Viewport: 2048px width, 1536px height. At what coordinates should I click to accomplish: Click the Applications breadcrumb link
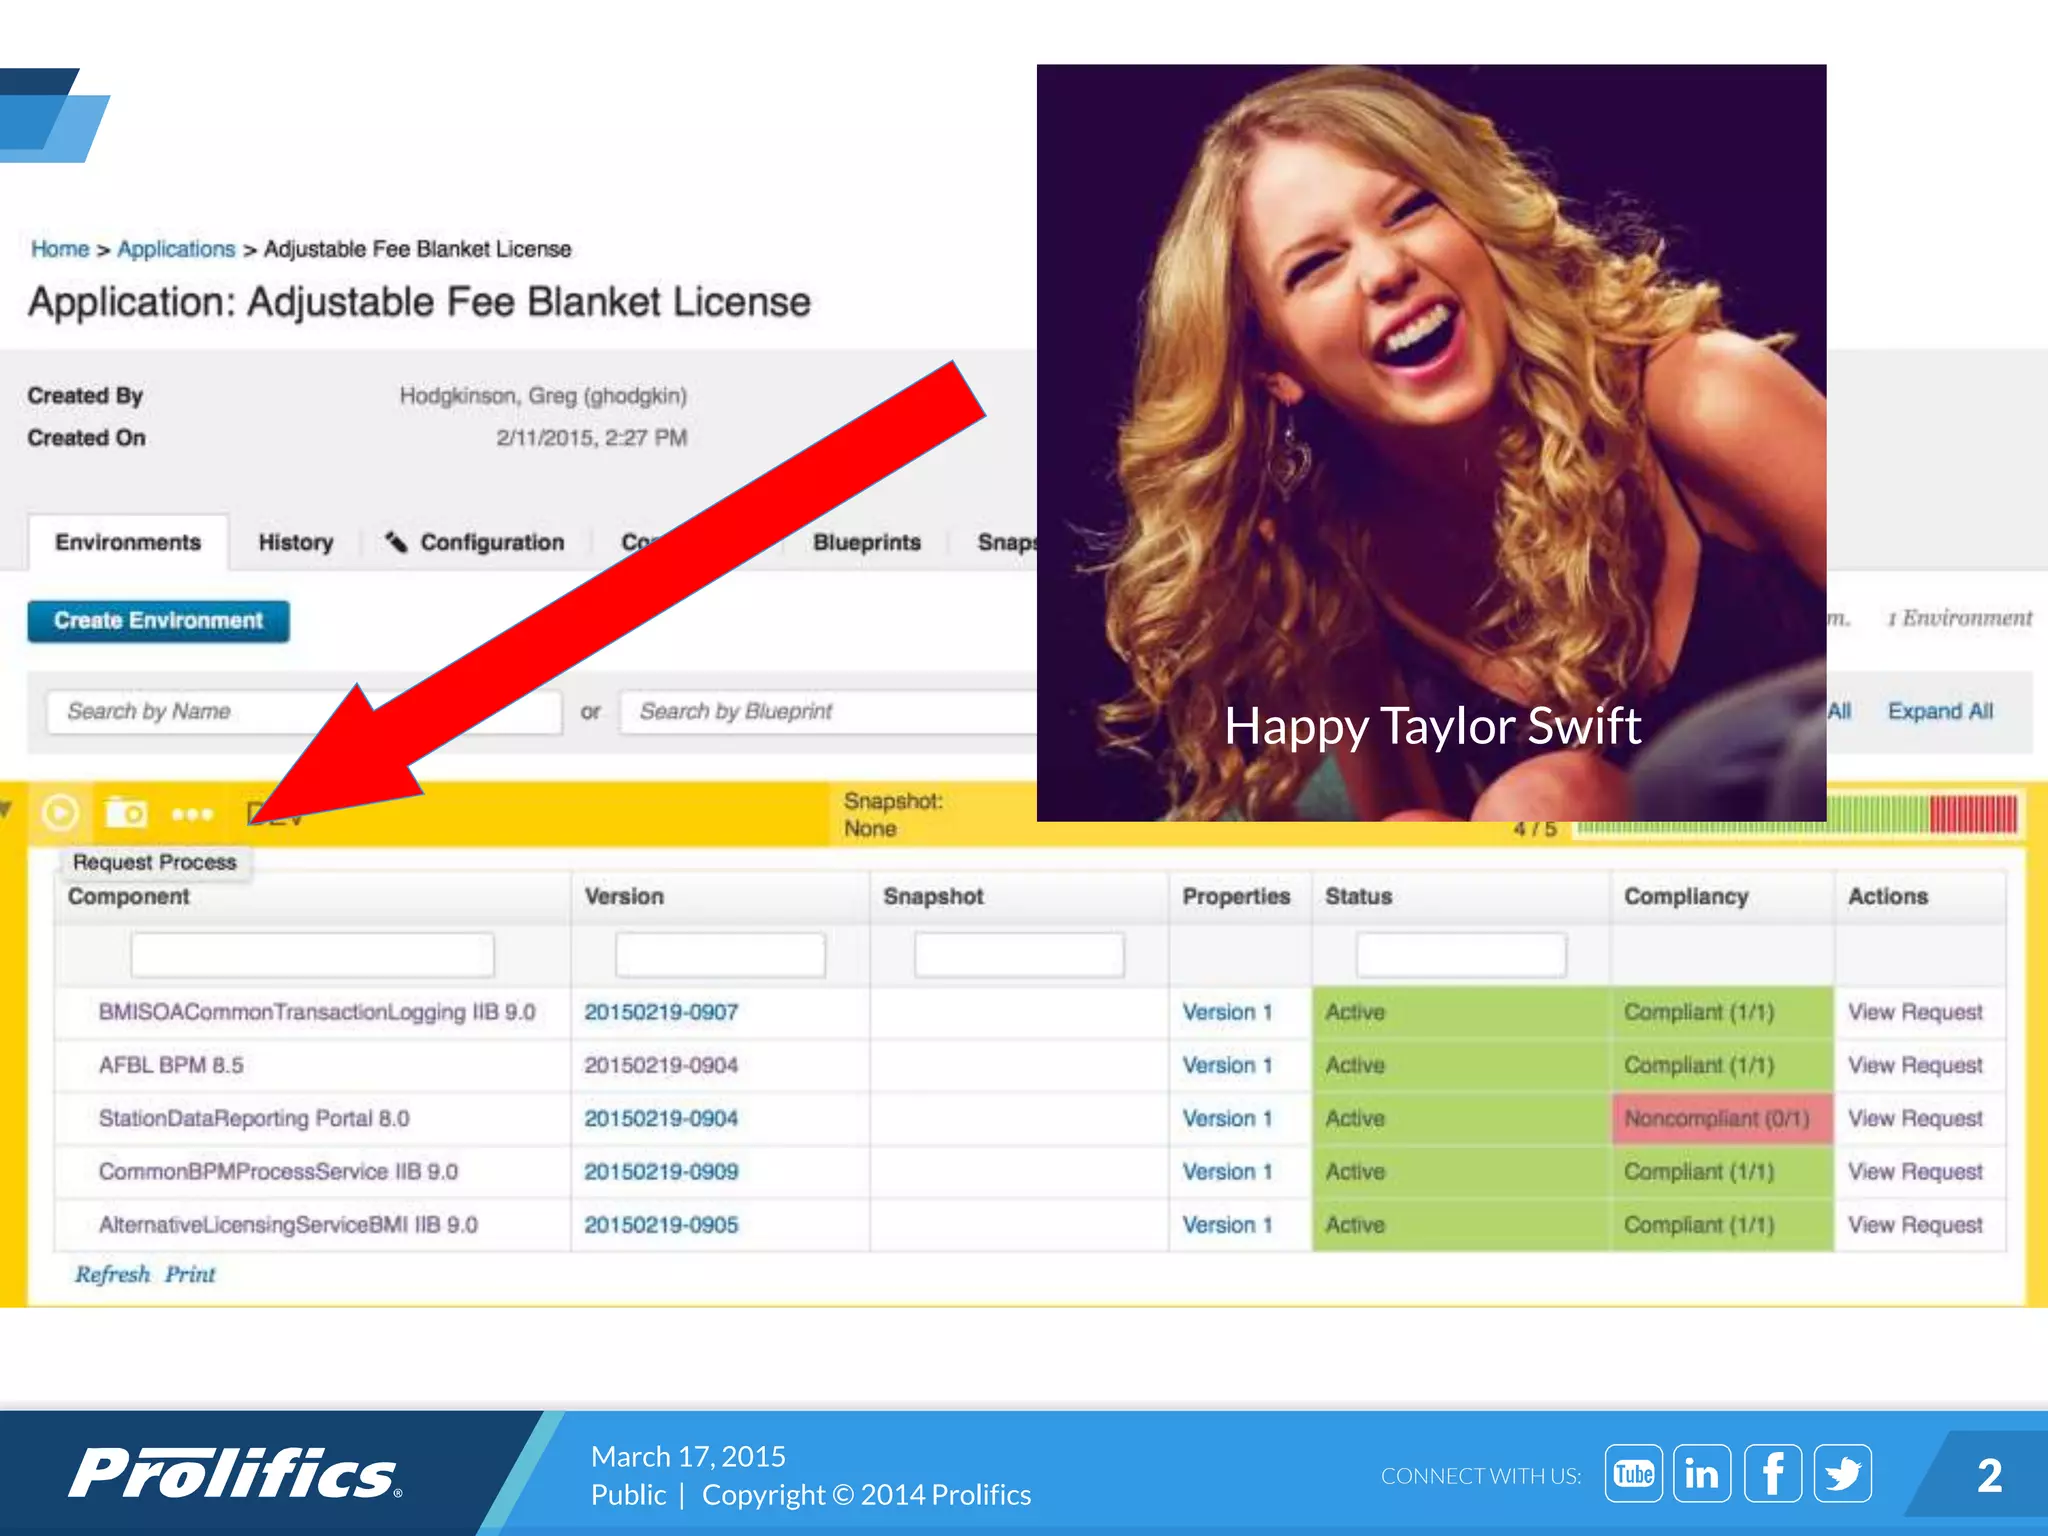click(176, 249)
